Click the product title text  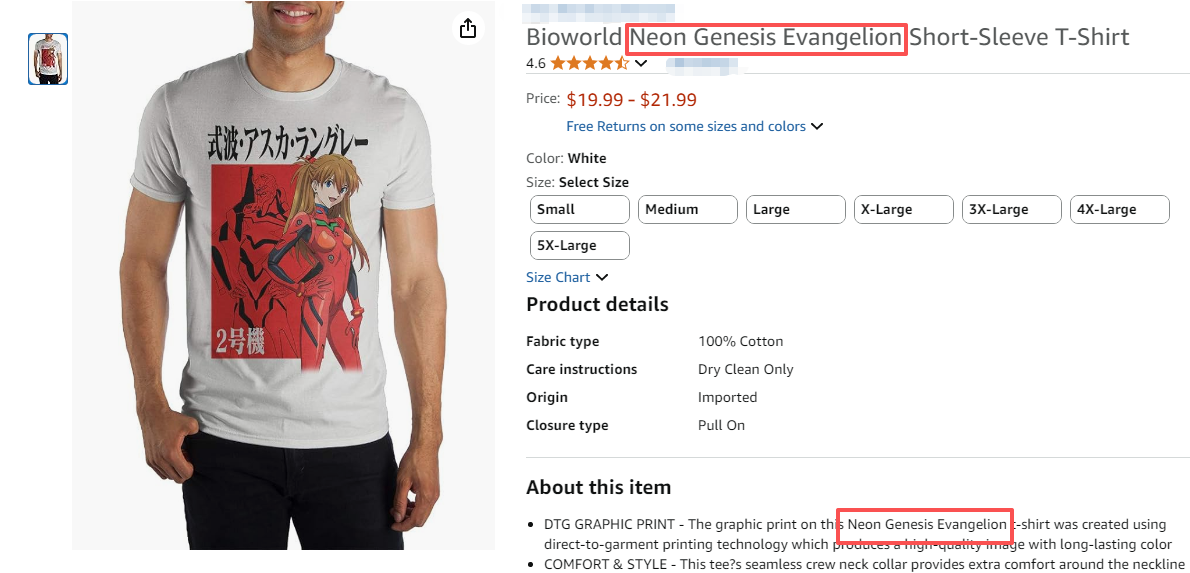[827, 38]
